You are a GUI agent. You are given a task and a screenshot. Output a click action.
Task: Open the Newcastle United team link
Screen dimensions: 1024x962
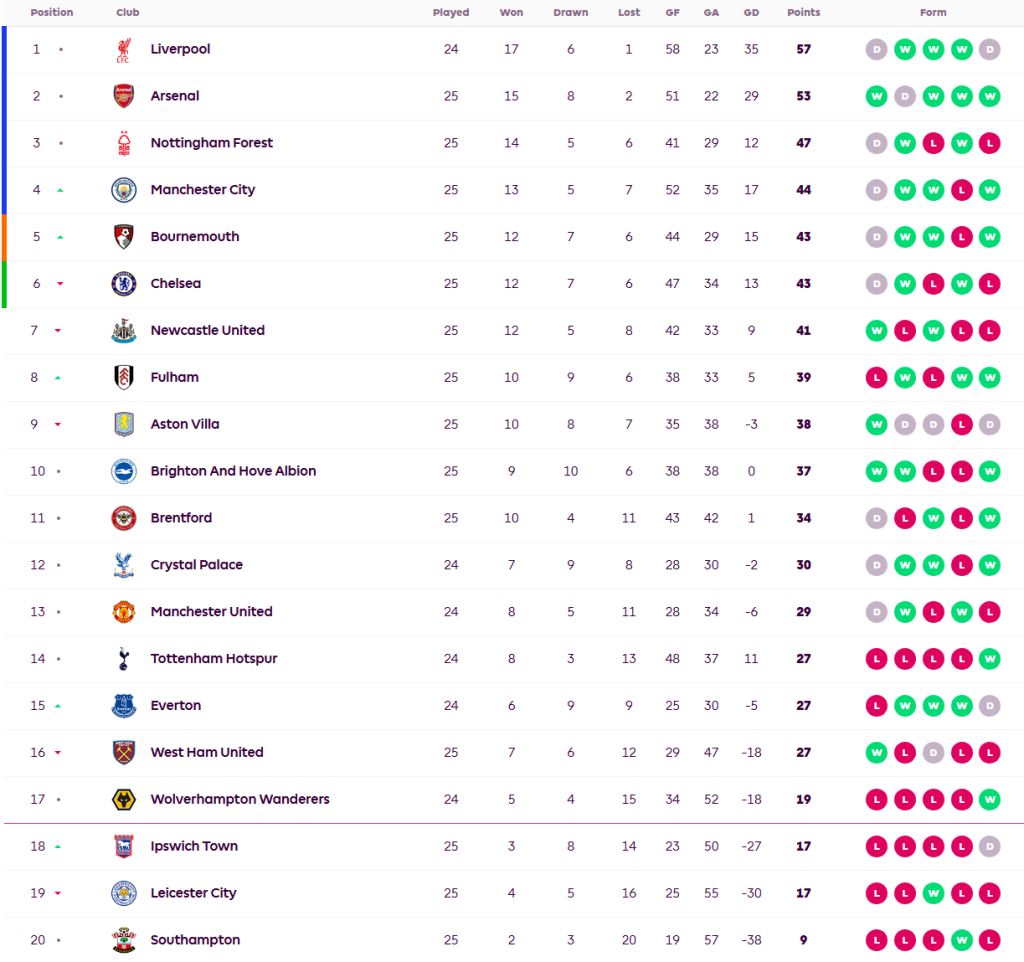pos(207,331)
